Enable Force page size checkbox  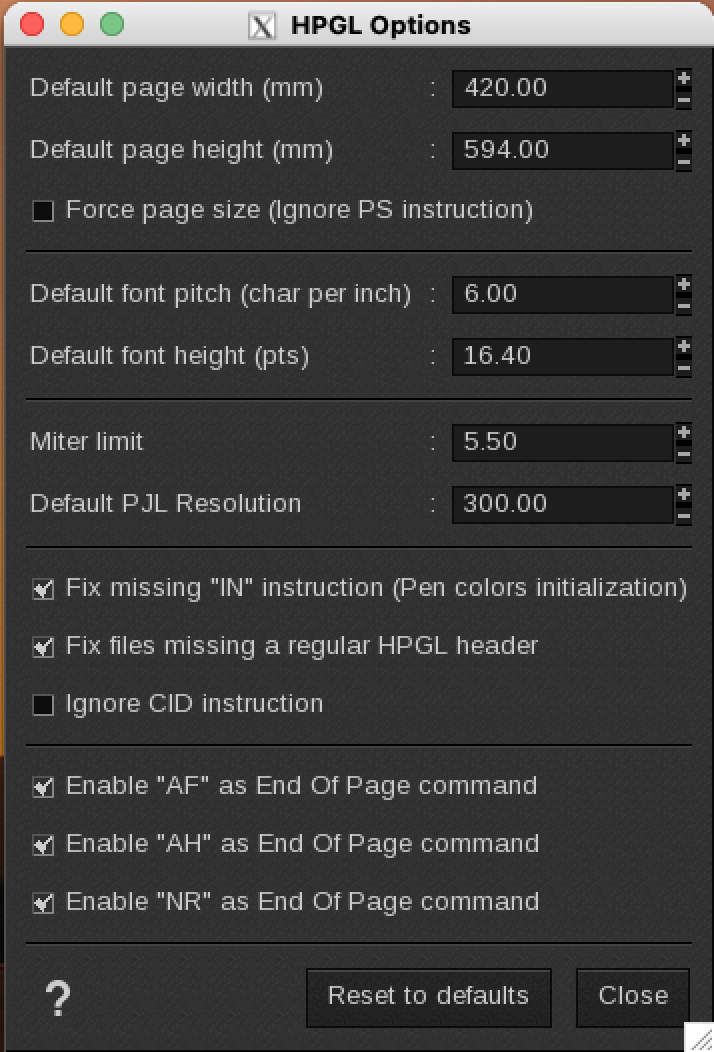(43, 211)
